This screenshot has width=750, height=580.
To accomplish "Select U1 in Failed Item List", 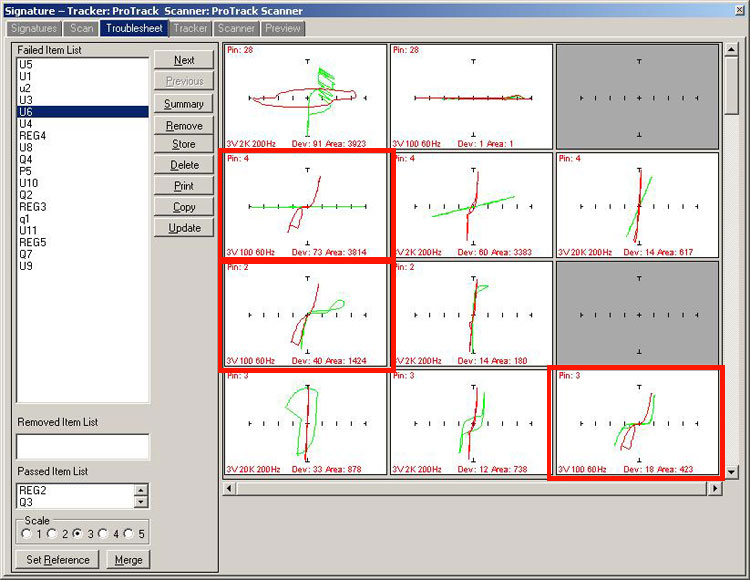I will pos(83,77).
